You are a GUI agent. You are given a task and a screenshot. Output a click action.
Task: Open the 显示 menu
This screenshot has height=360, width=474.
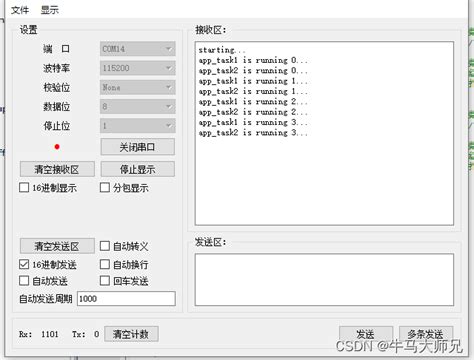(x=49, y=10)
